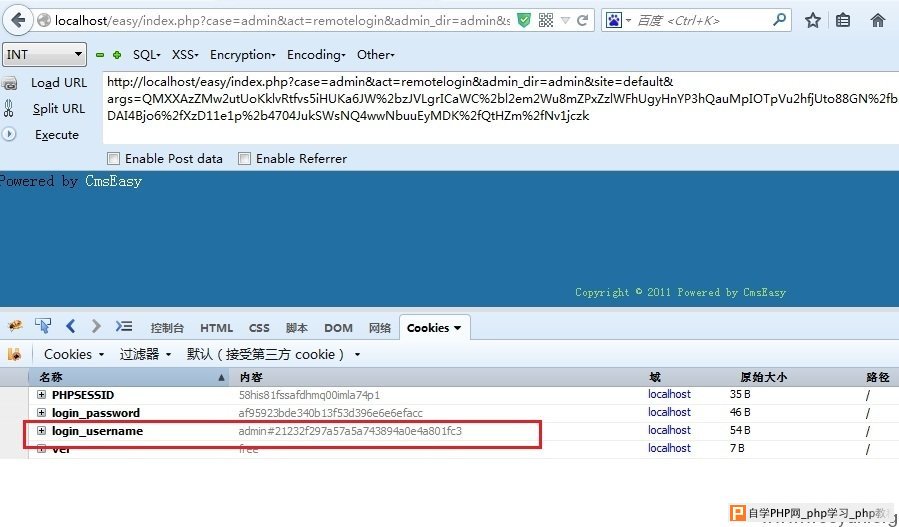Bookmark this page with the star icon
The width and height of the screenshot is (899, 527).
[x=812, y=21]
